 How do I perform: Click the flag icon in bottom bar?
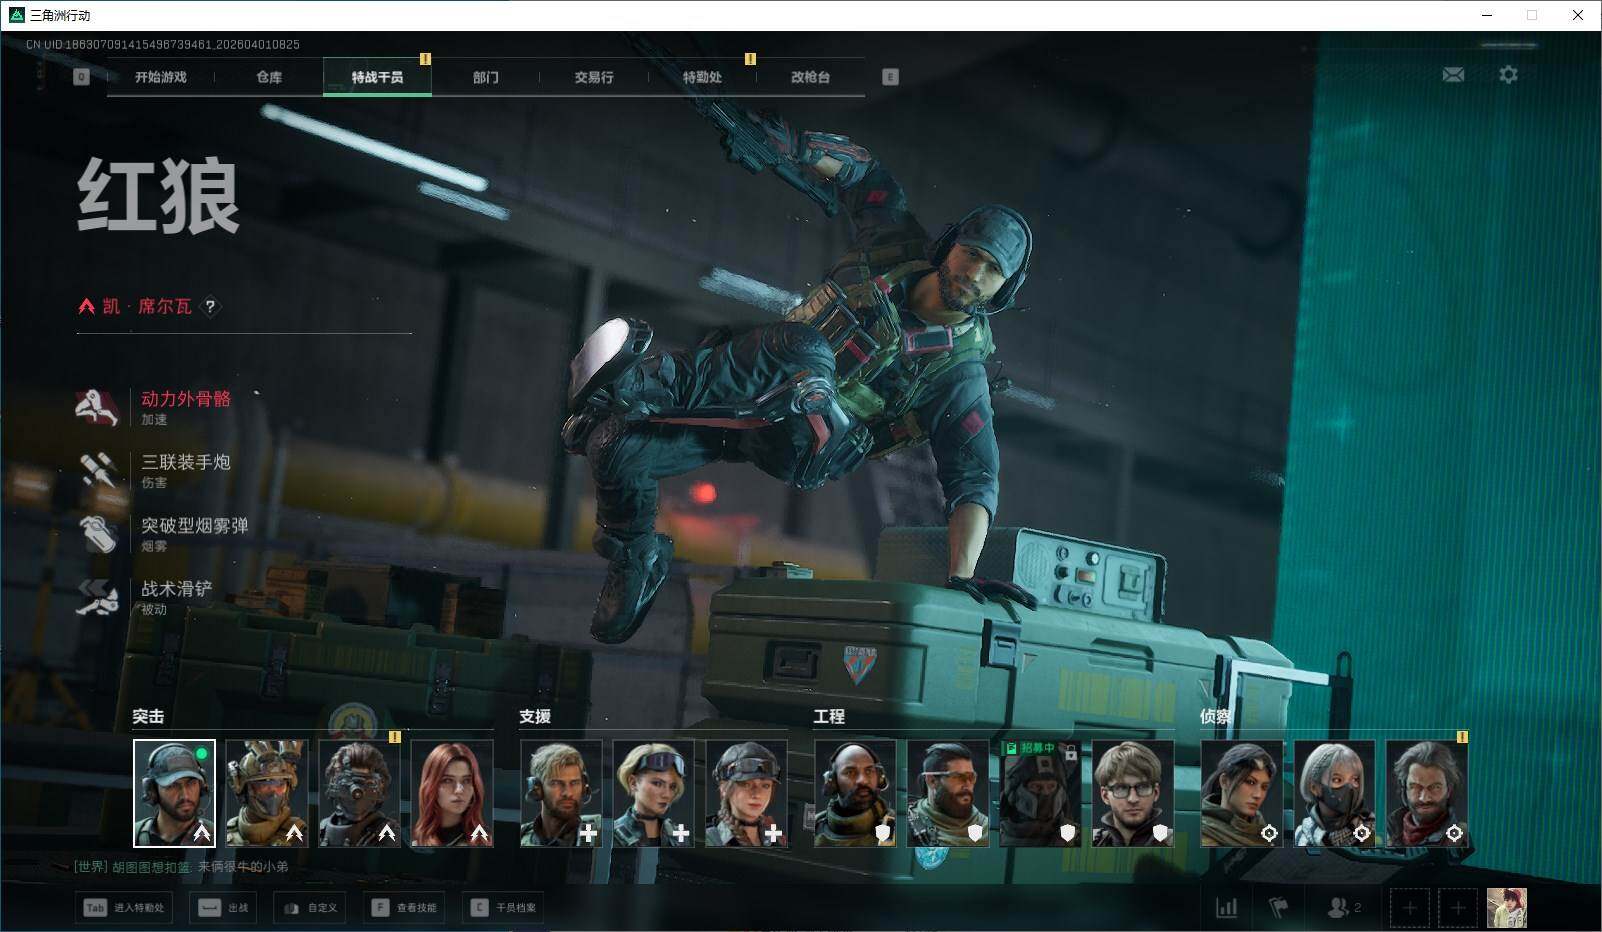click(1278, 907)
